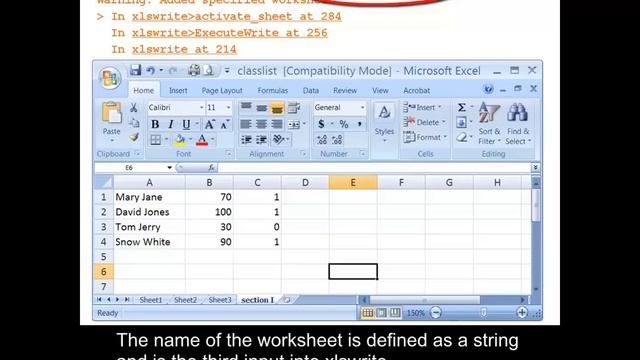Screen dimensions: 640x360
Task: Switch to the Sheet1 worksheet tab
Action: 151,300
